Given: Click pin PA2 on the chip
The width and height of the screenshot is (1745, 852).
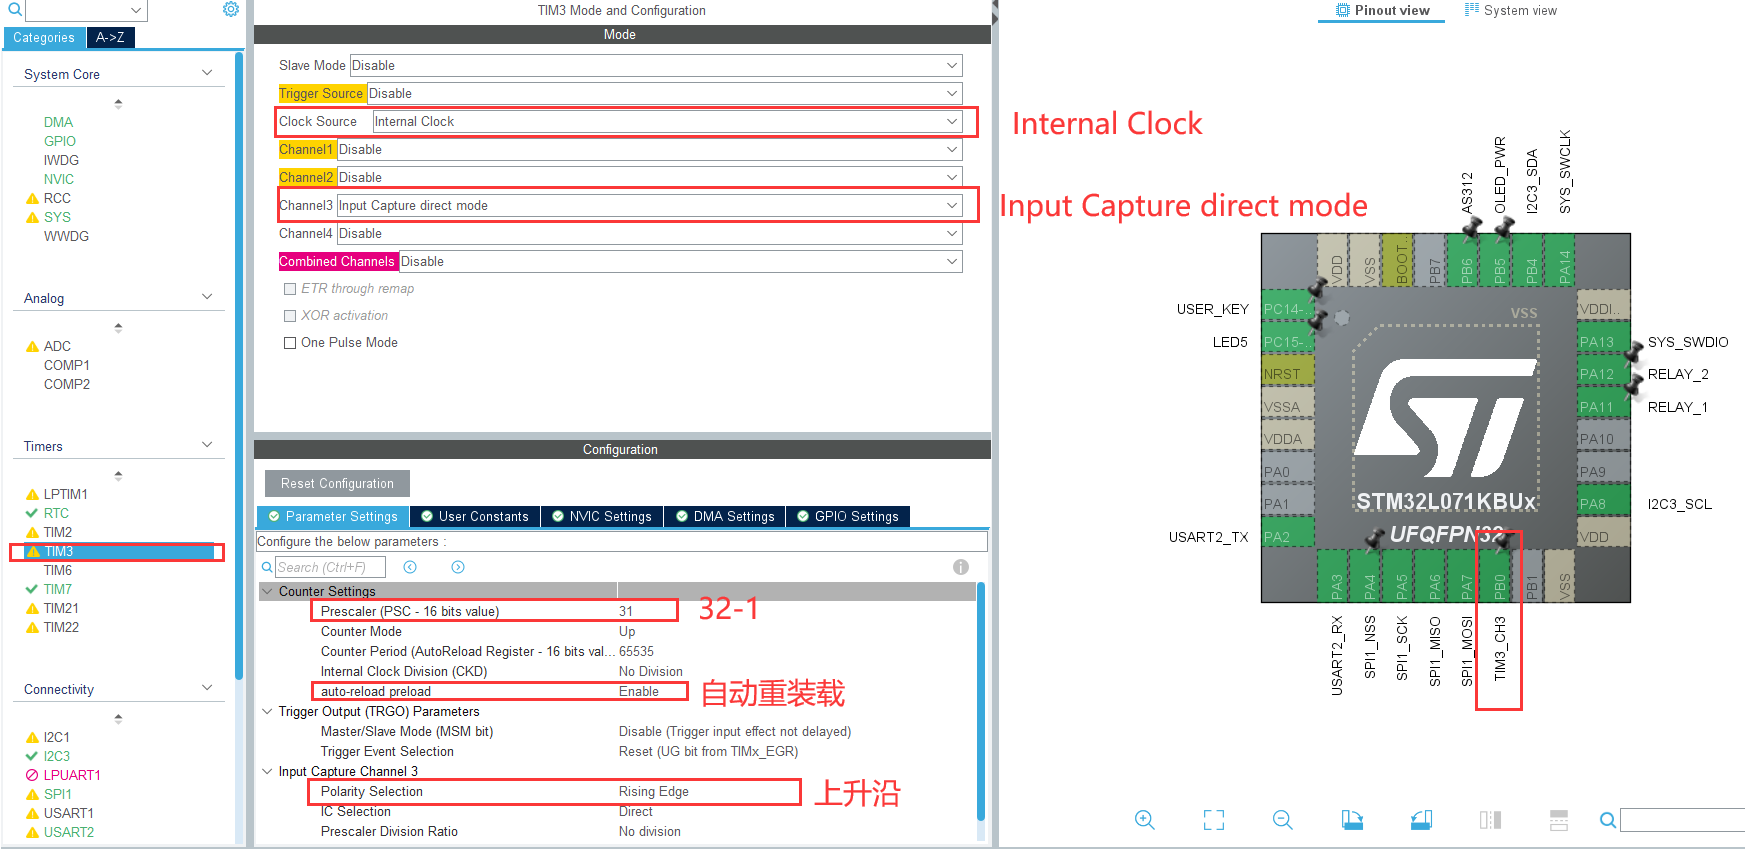Looking at the screenshot, I should click(x=1288, y=537).
